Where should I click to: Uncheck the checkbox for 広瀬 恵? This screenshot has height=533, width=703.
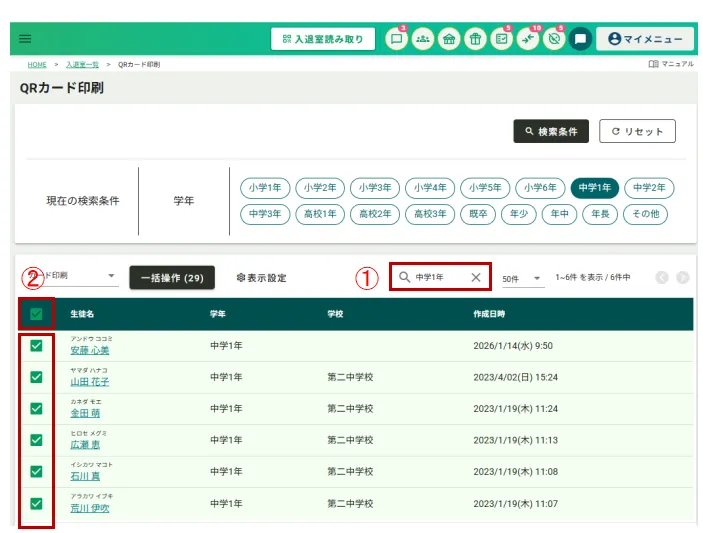[x=37, y=440]
